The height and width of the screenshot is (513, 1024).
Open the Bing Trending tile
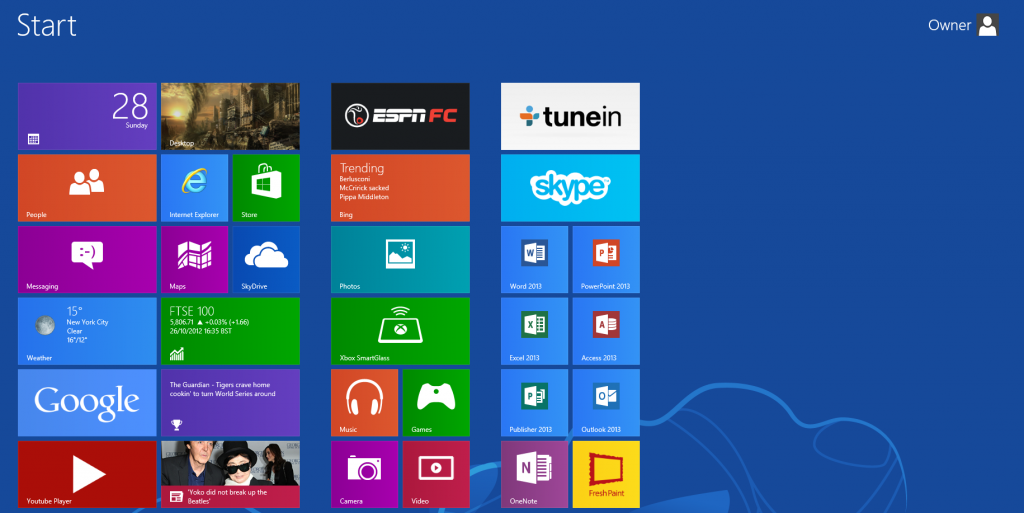click(400, 187)
